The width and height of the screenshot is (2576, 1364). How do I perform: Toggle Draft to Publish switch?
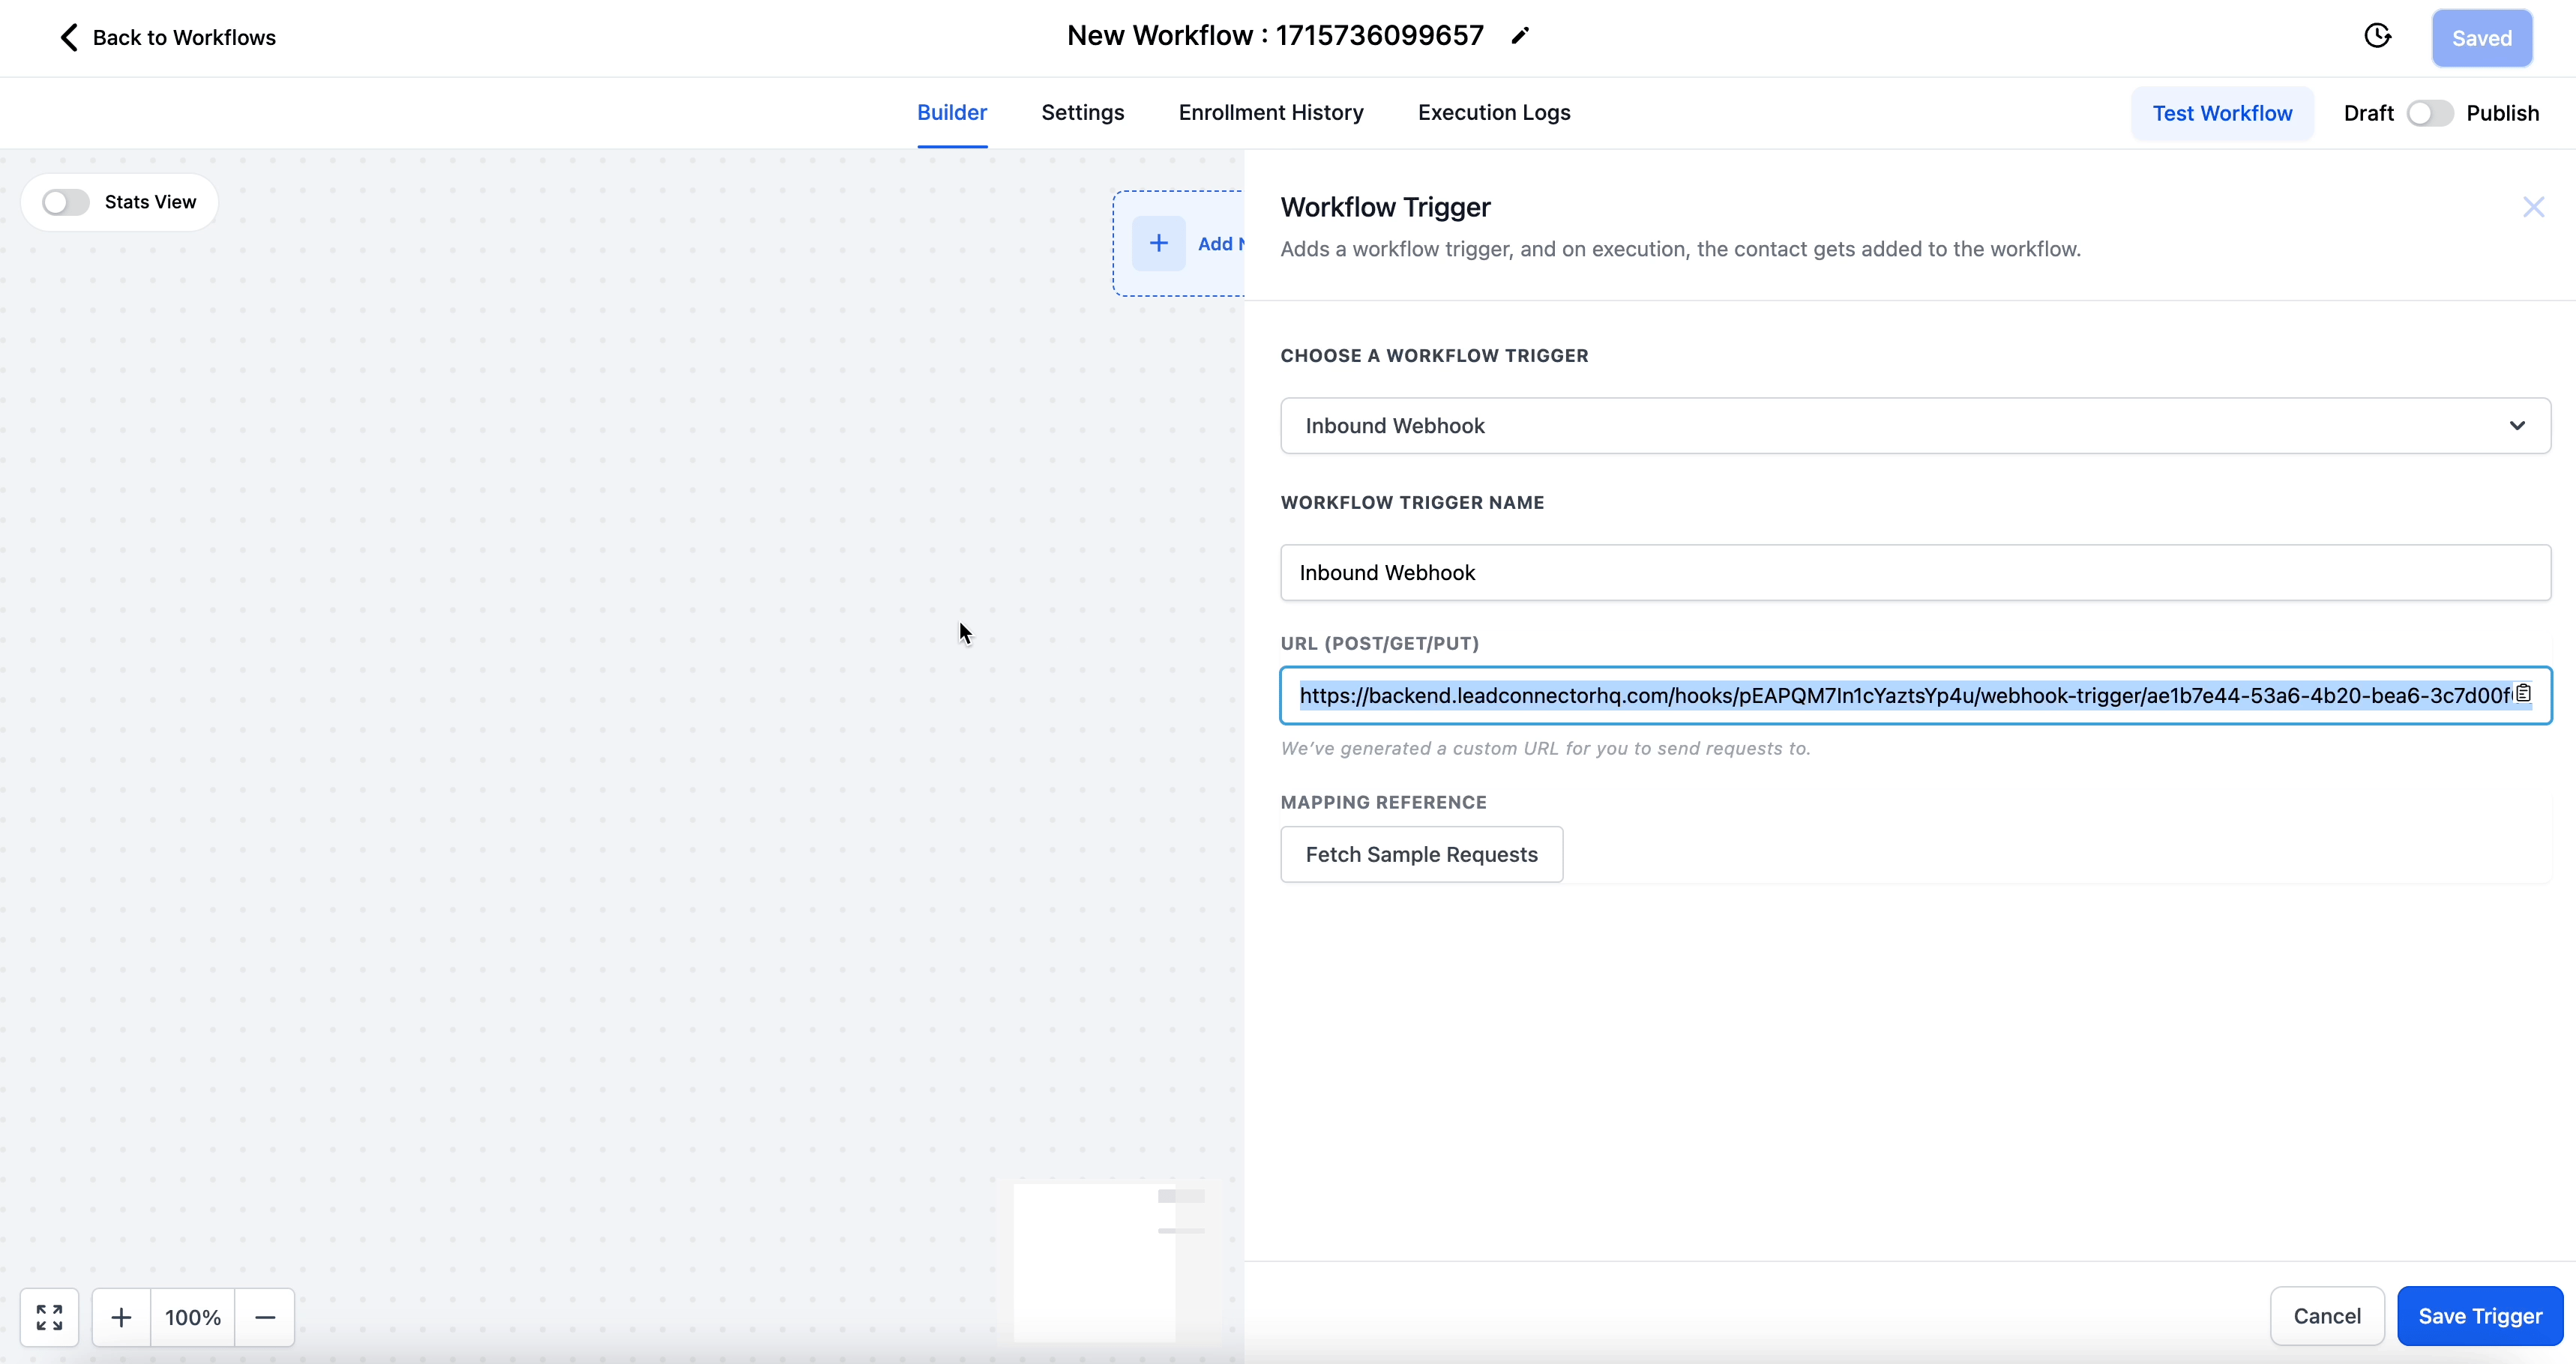[x=2429, y=113]
